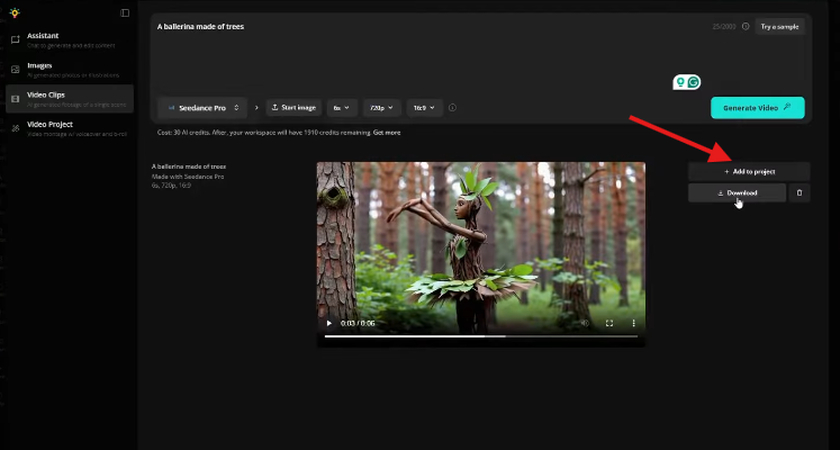Click the 'Made with Seedance Pro' text
The height and width of the screenshot is (450, 840).
click(x=188, y=176)
